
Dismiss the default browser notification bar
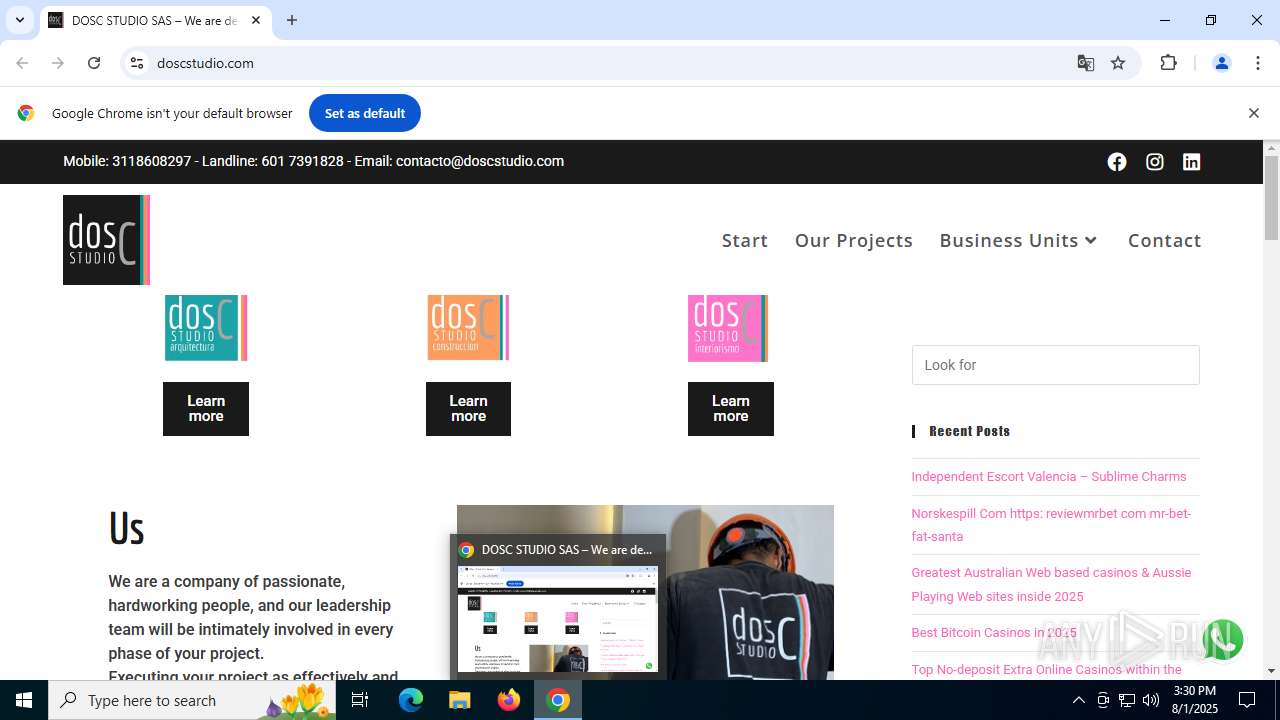click(x=1253, y=113)
